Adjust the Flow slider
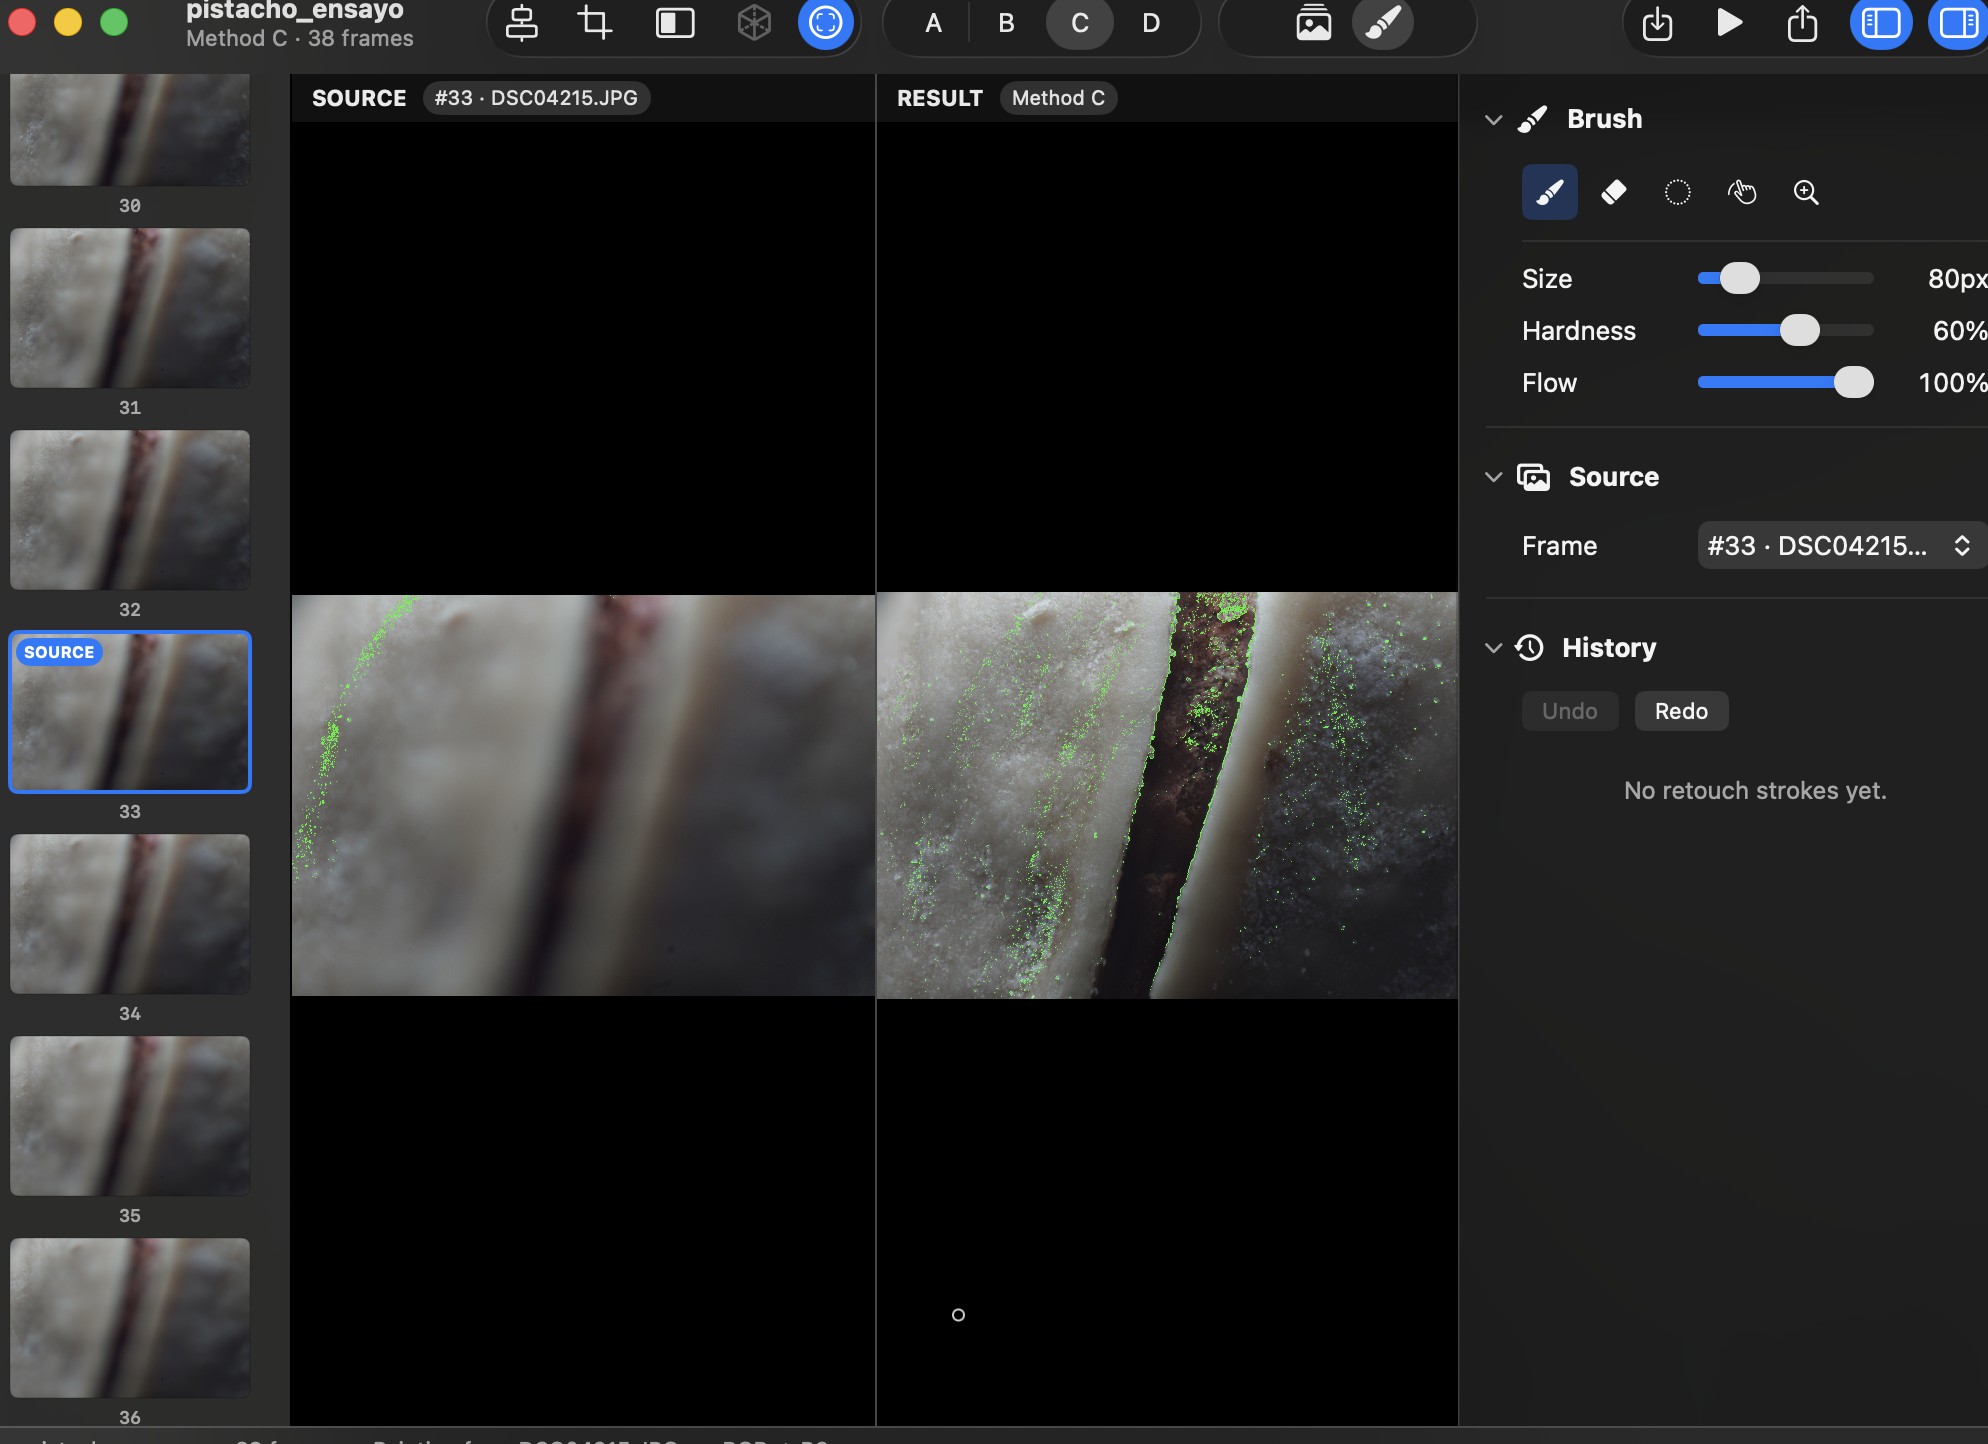 pos(1785,382)
